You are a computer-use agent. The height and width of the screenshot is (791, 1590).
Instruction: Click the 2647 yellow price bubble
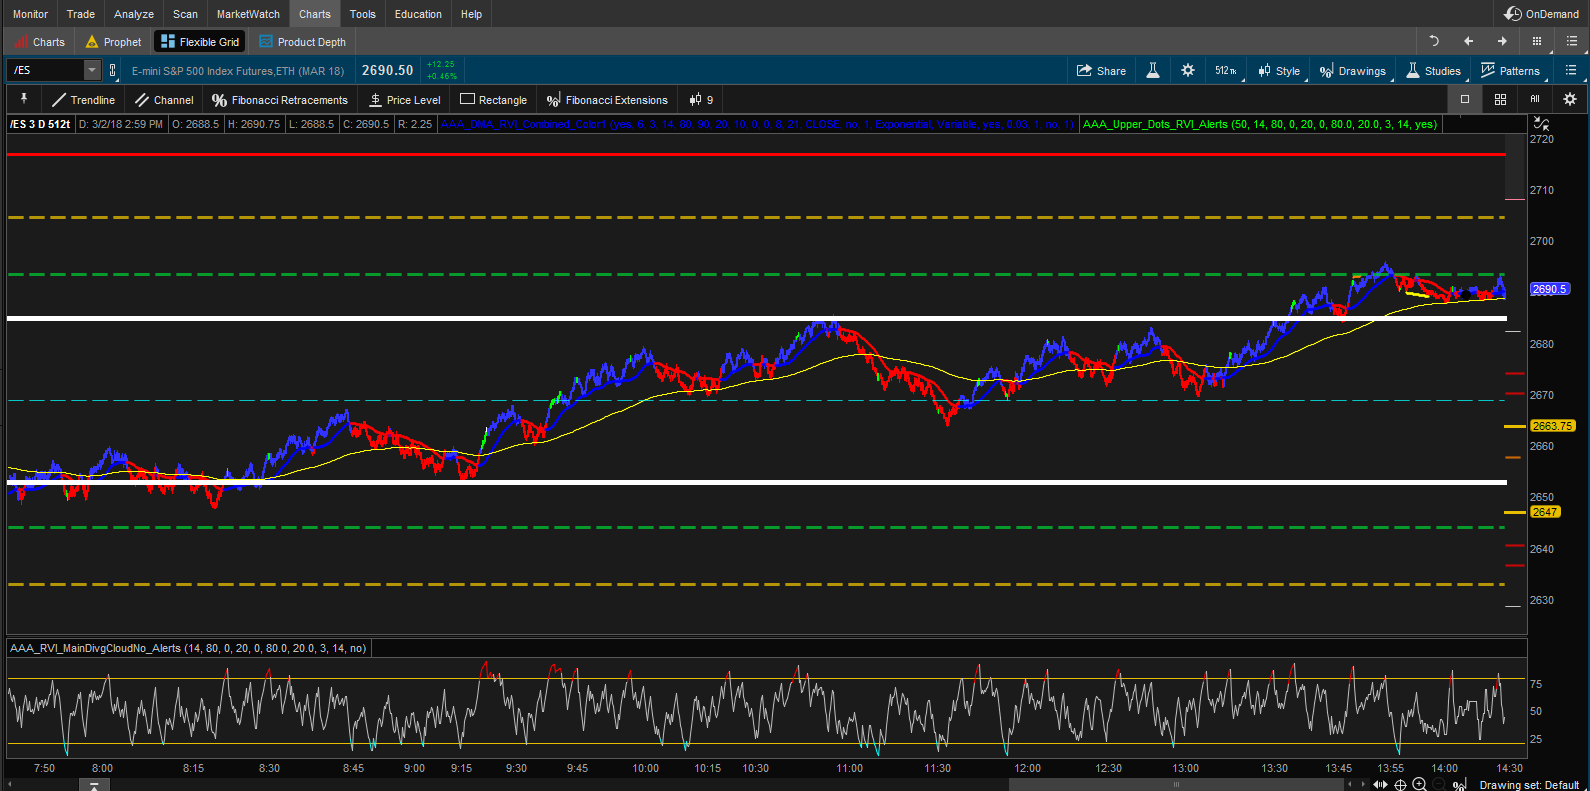(1545, 512)
